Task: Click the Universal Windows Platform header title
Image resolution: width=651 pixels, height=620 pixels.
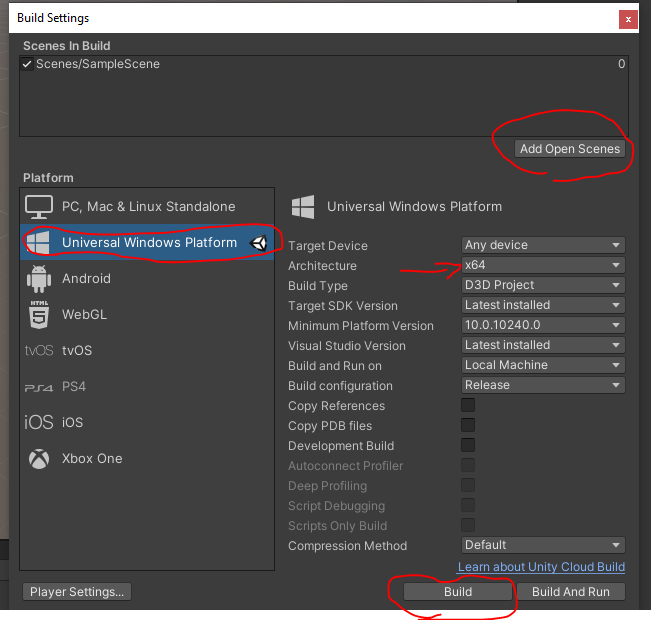Action: [x=414, y=206]
